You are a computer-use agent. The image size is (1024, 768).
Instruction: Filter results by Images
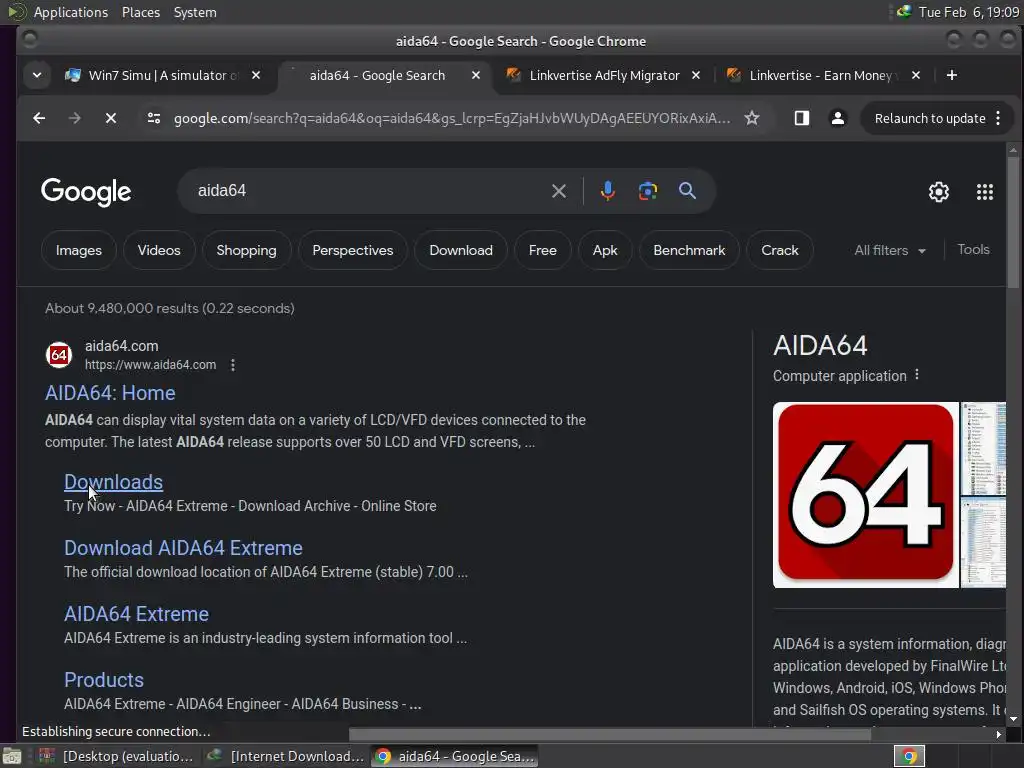coord(78,250)
